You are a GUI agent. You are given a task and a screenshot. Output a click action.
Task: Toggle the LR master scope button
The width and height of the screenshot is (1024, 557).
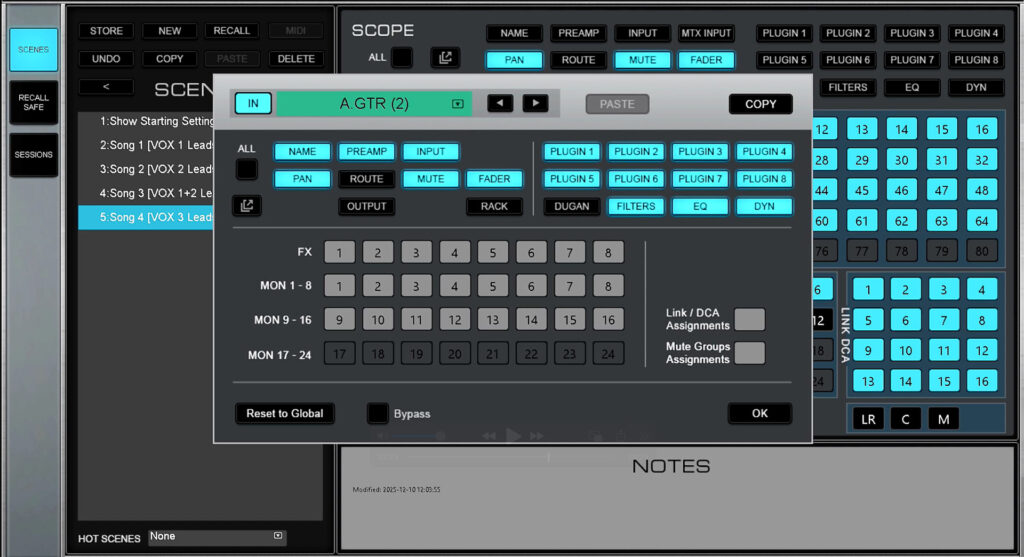(868, 419)
